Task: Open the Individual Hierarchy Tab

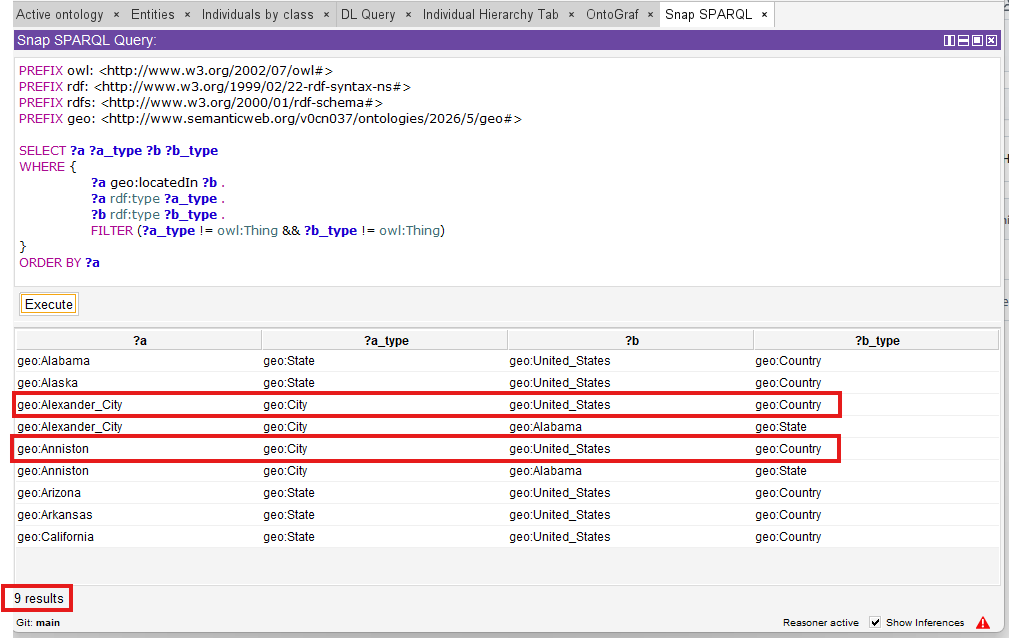Action: (490, 14)
